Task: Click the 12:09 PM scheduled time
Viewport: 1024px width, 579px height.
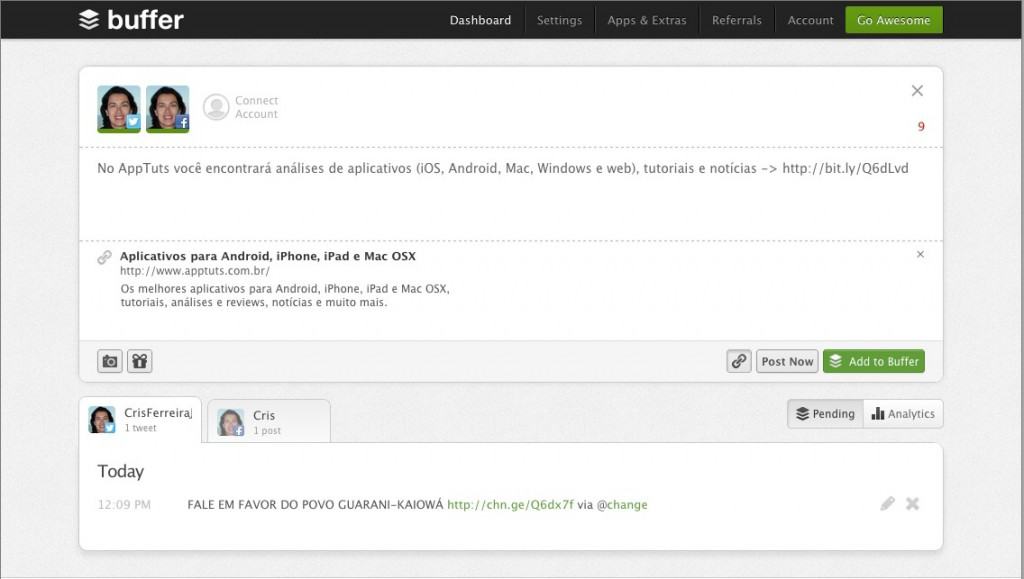Action: tap(124, 505)
